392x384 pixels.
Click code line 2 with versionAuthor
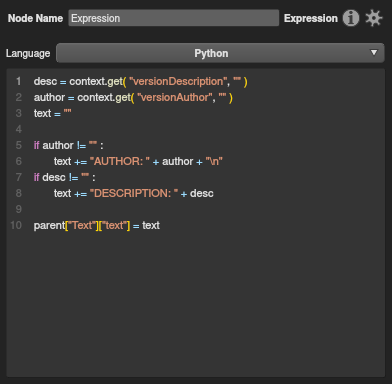click(133, 97)
